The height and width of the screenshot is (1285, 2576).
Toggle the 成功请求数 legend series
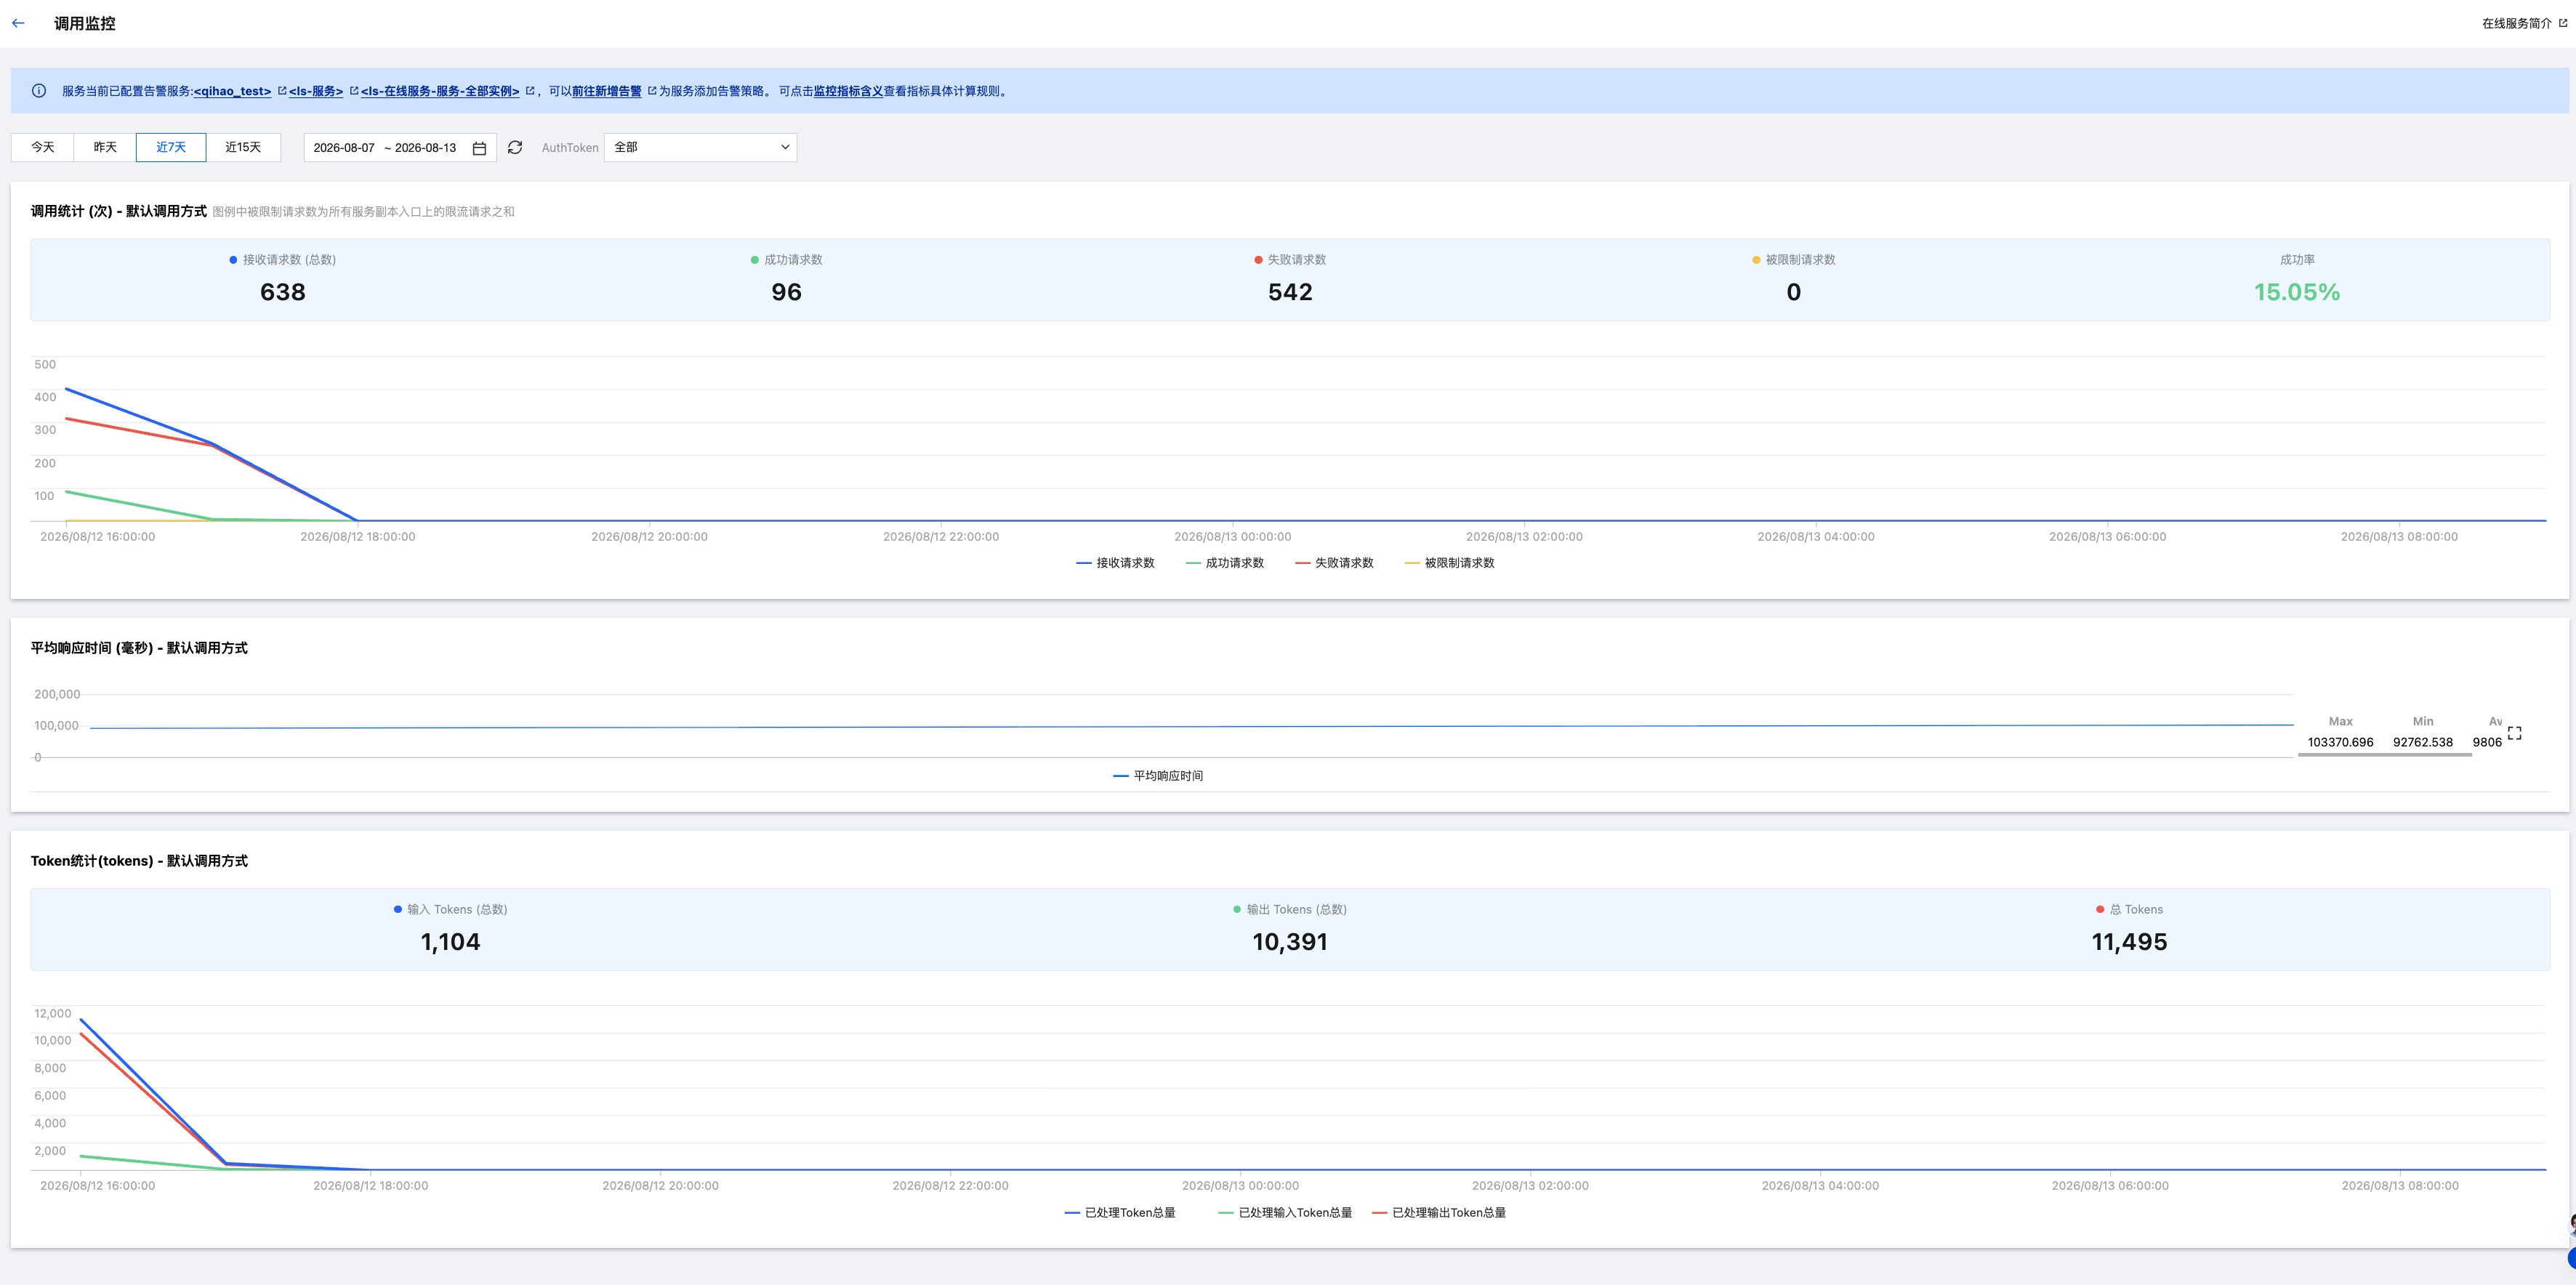pyautogui.click(x=1225, y=563)
